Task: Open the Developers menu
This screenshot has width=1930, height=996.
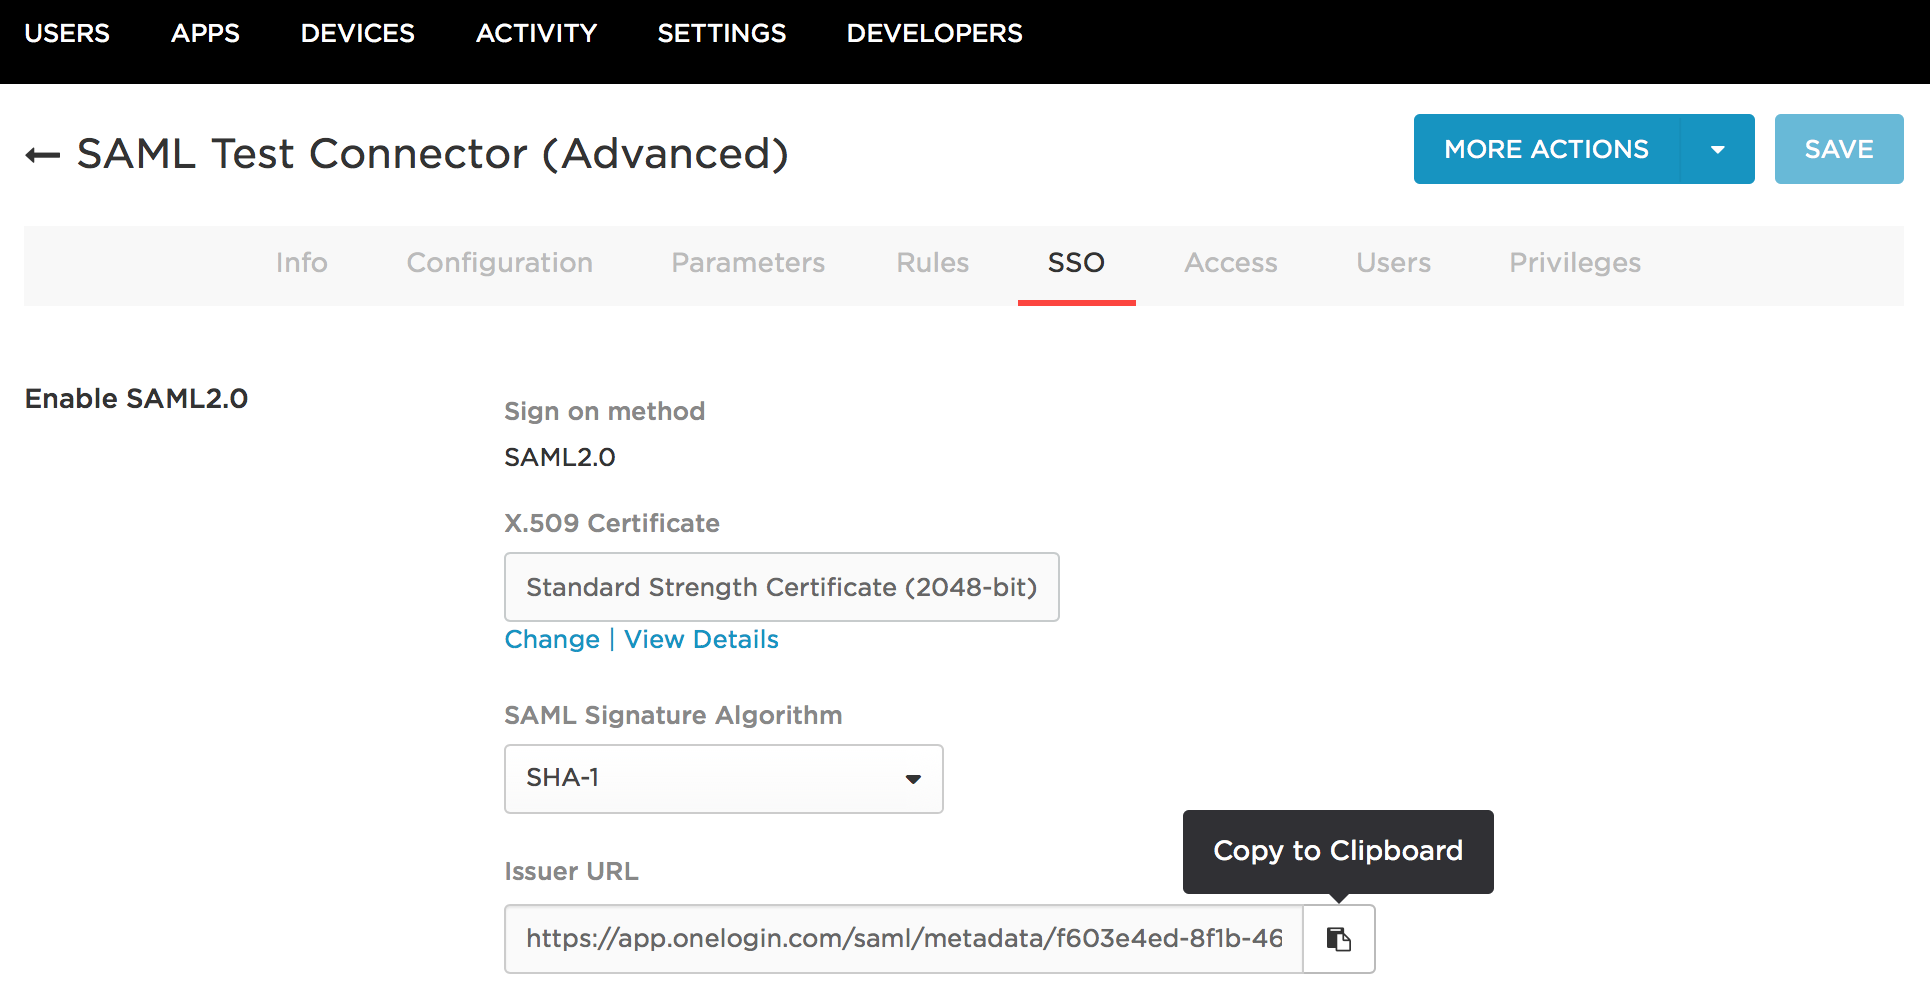Action: 934,34
